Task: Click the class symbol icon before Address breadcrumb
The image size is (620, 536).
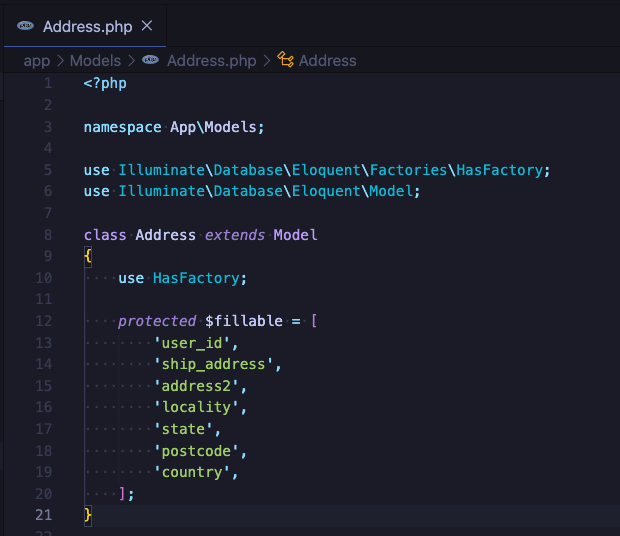Action: point(285,61)
